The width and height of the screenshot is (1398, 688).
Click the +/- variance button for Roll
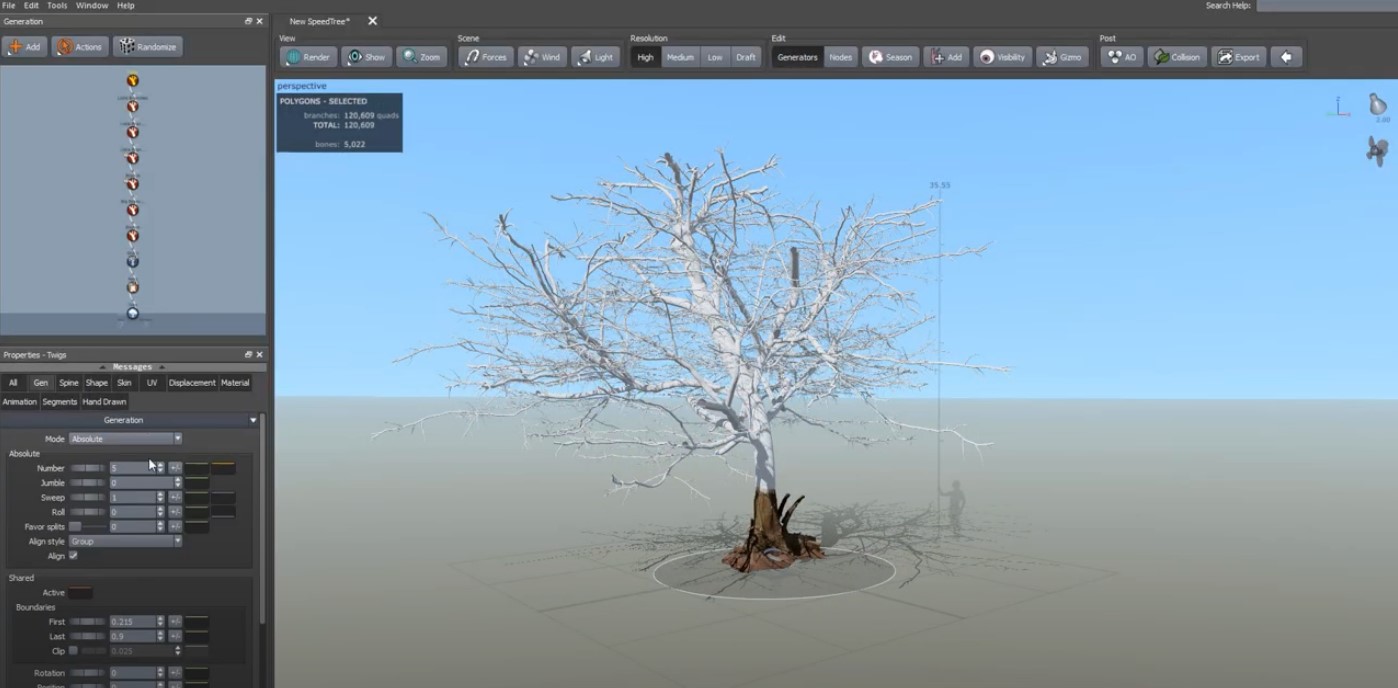click(x=175, y=512)
